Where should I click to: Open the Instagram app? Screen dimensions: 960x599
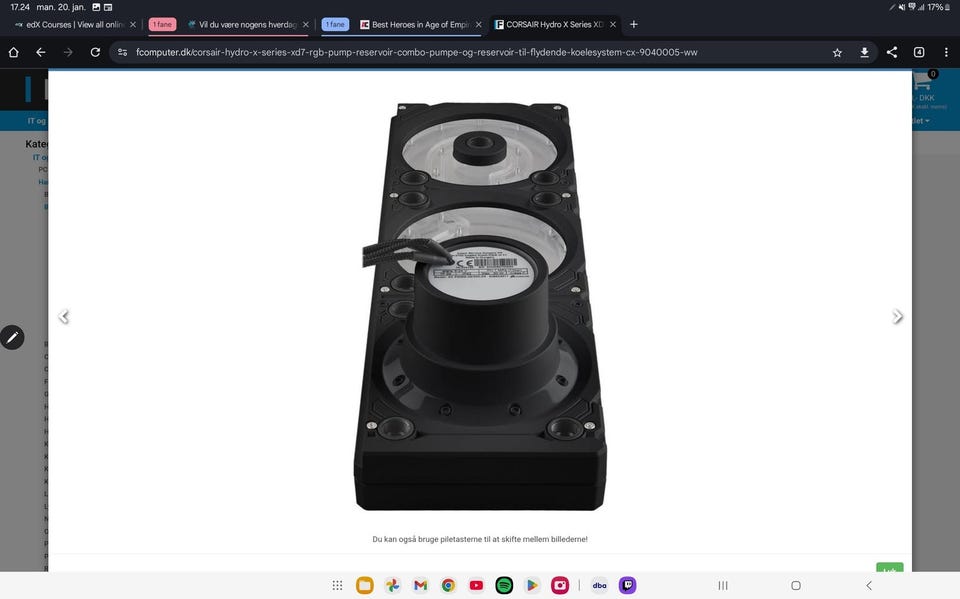pos(560,586)
